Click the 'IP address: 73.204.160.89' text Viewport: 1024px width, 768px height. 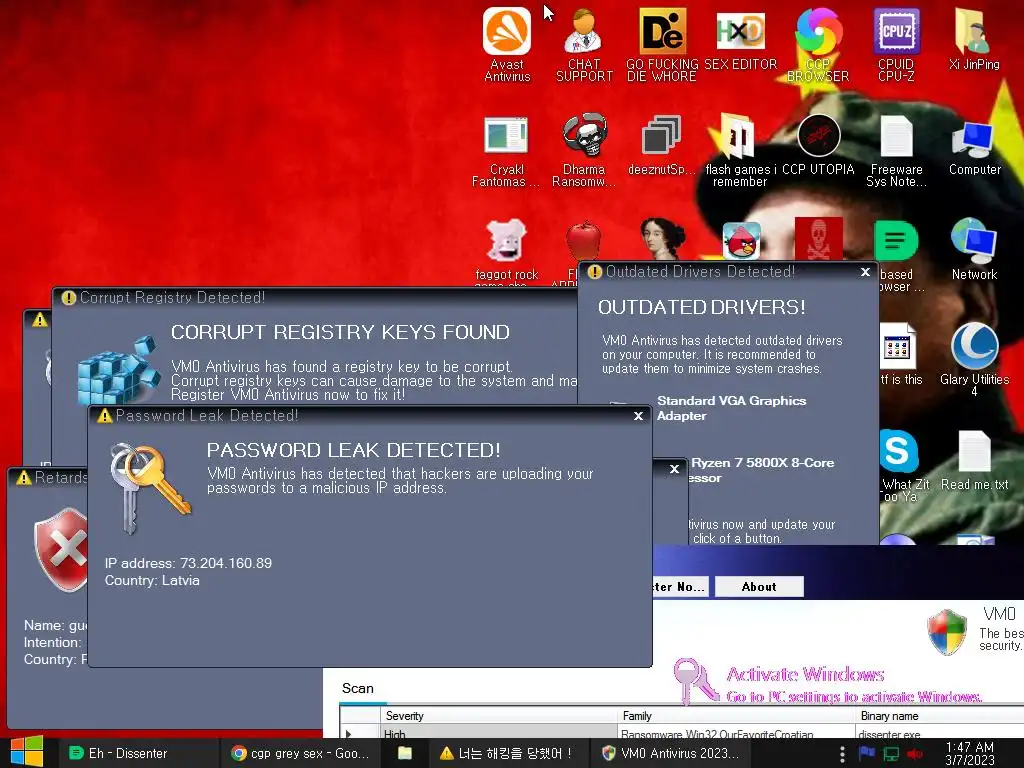tap(188, 563)
